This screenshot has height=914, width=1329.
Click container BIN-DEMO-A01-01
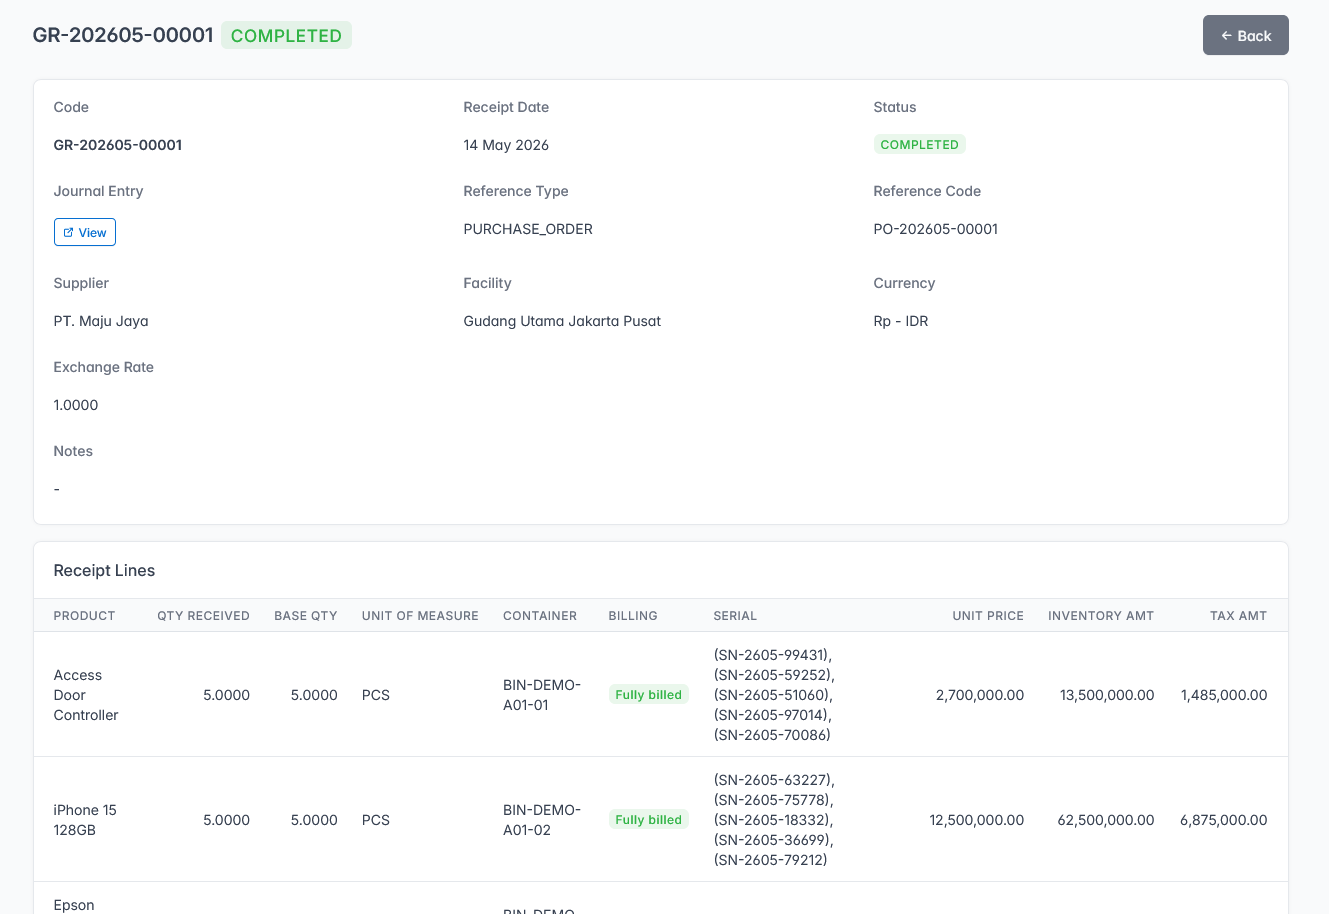(x=542, y=695)
